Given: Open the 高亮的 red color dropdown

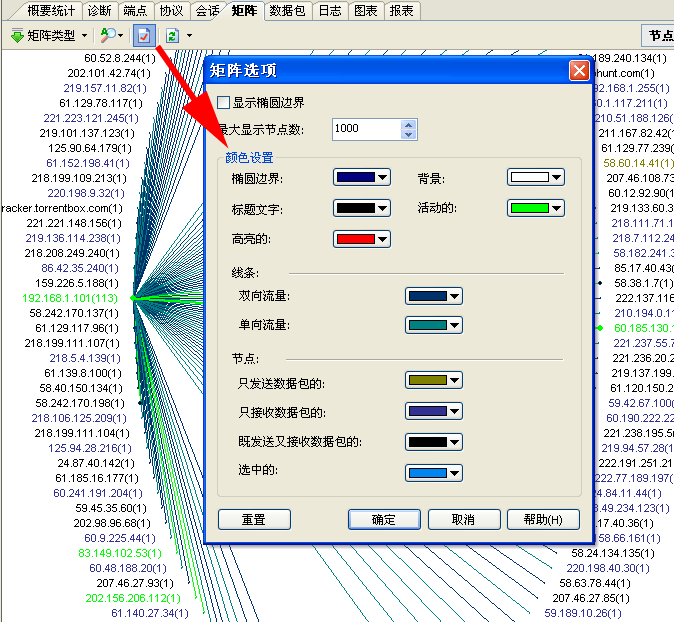Looking at the screenshot, I should [x=362, y=239].
